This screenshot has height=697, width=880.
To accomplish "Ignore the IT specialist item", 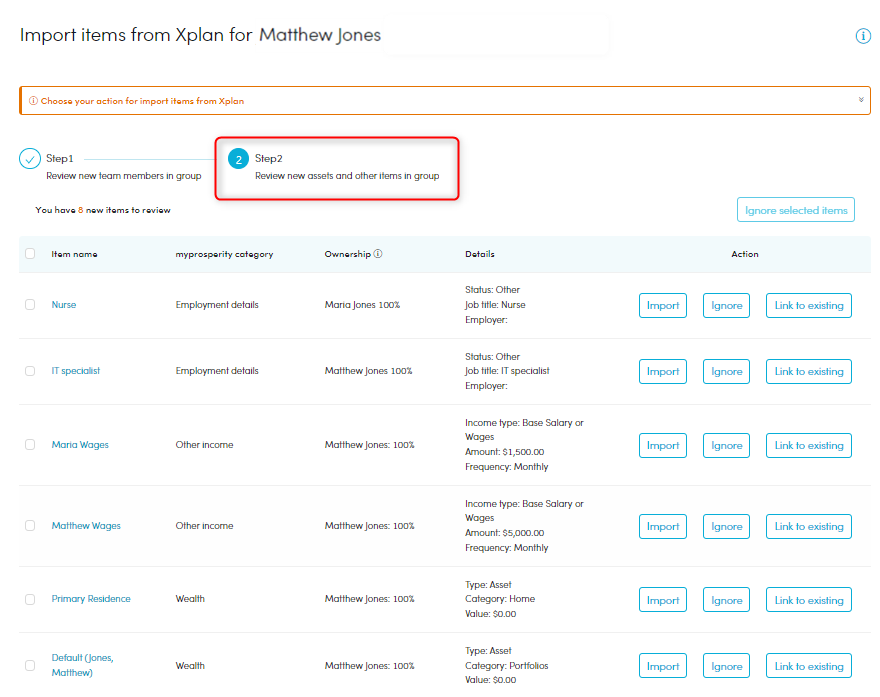I will [x=726, y=372].
